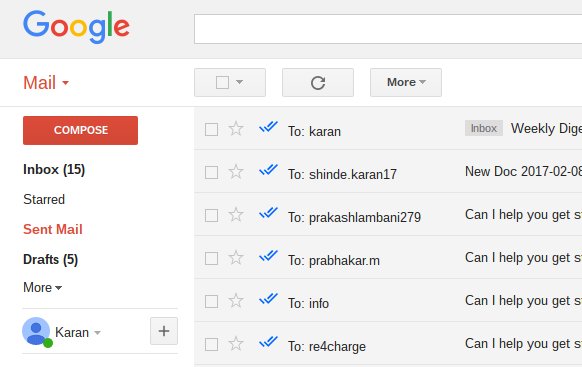Click double-check mark on shinde.karan17 email
Screen dimensions: 582x367
point(268,170)
